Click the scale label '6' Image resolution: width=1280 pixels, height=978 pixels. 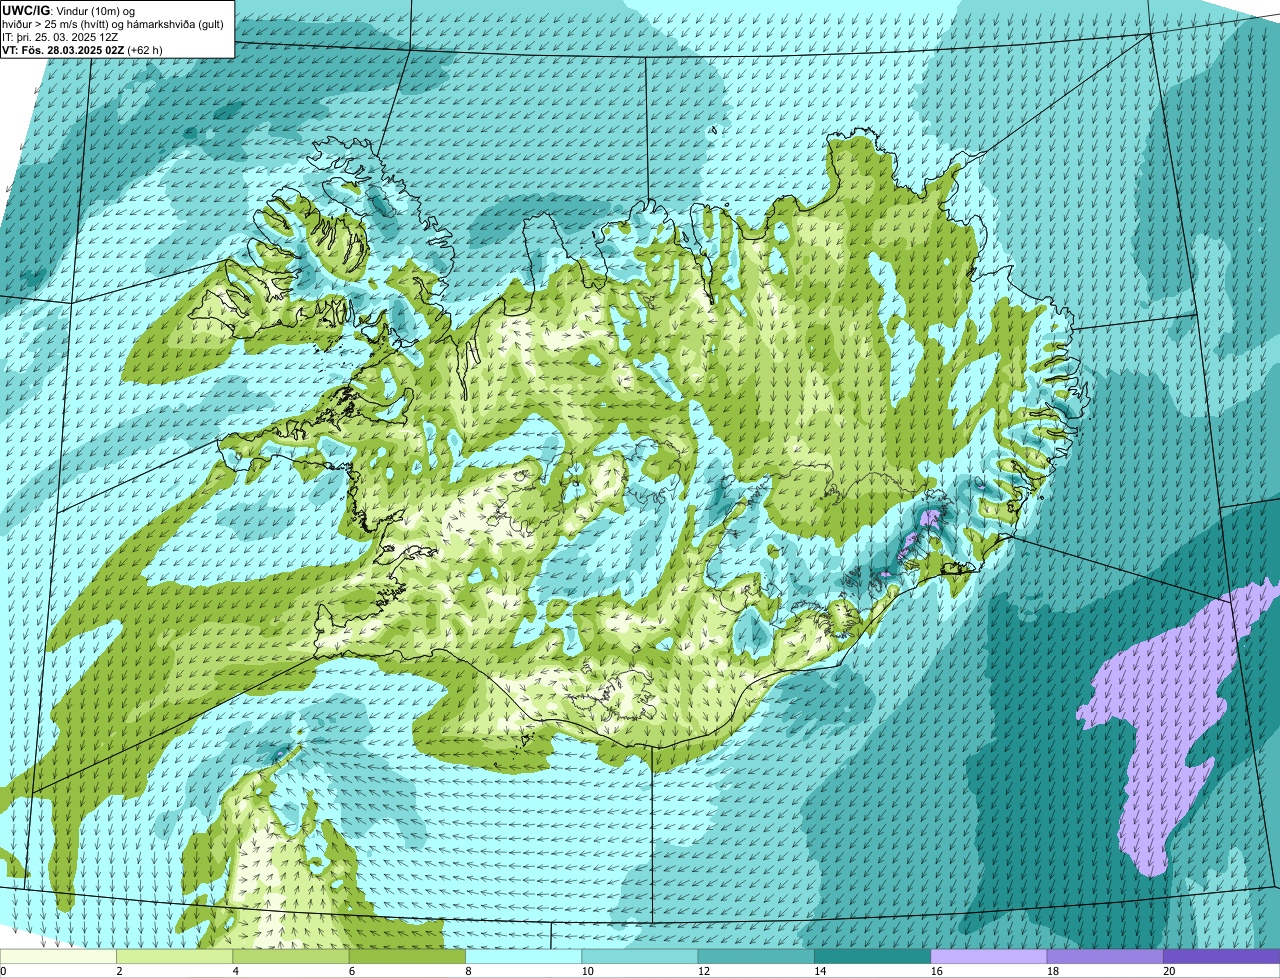[351, 971]
